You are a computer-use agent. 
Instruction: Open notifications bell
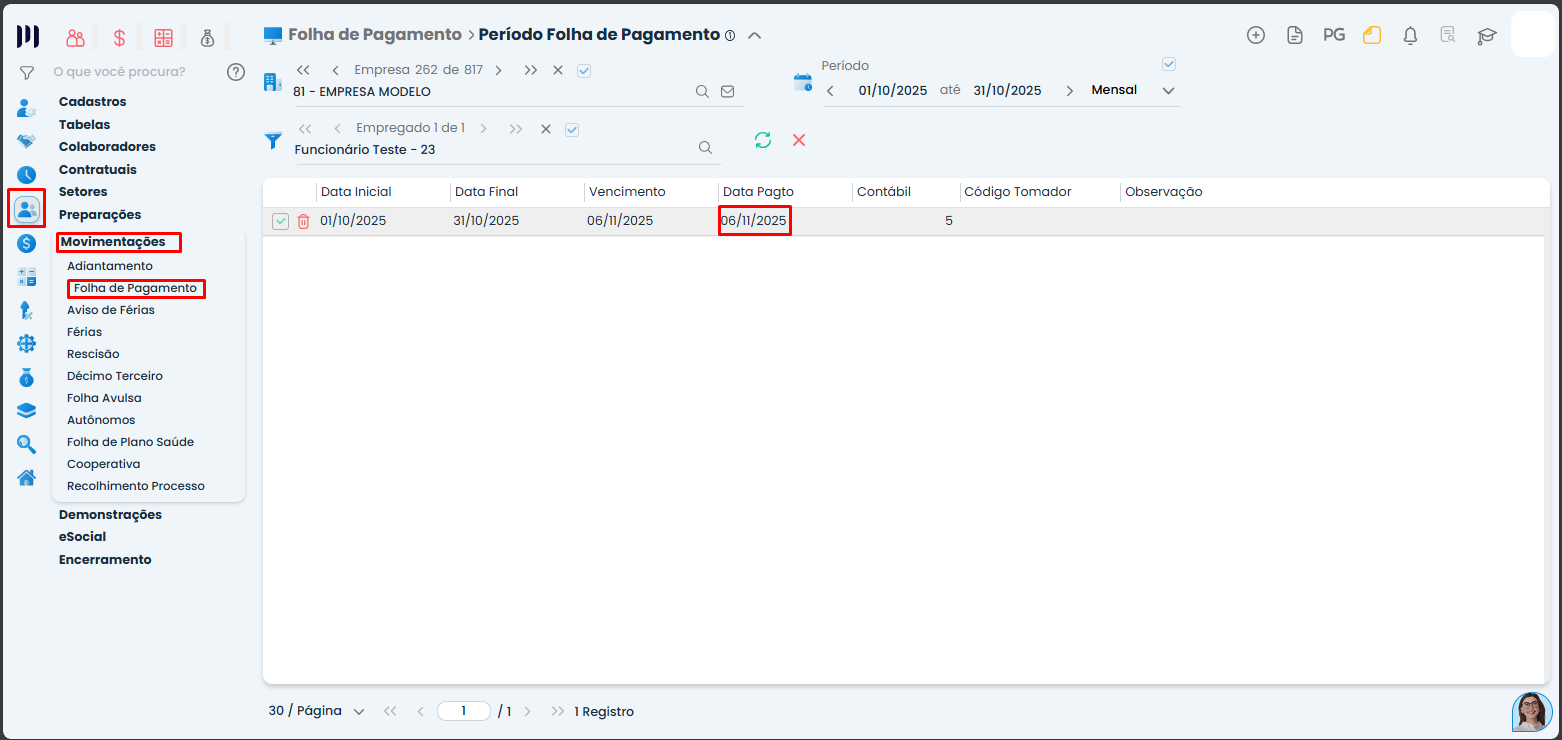1410,35
